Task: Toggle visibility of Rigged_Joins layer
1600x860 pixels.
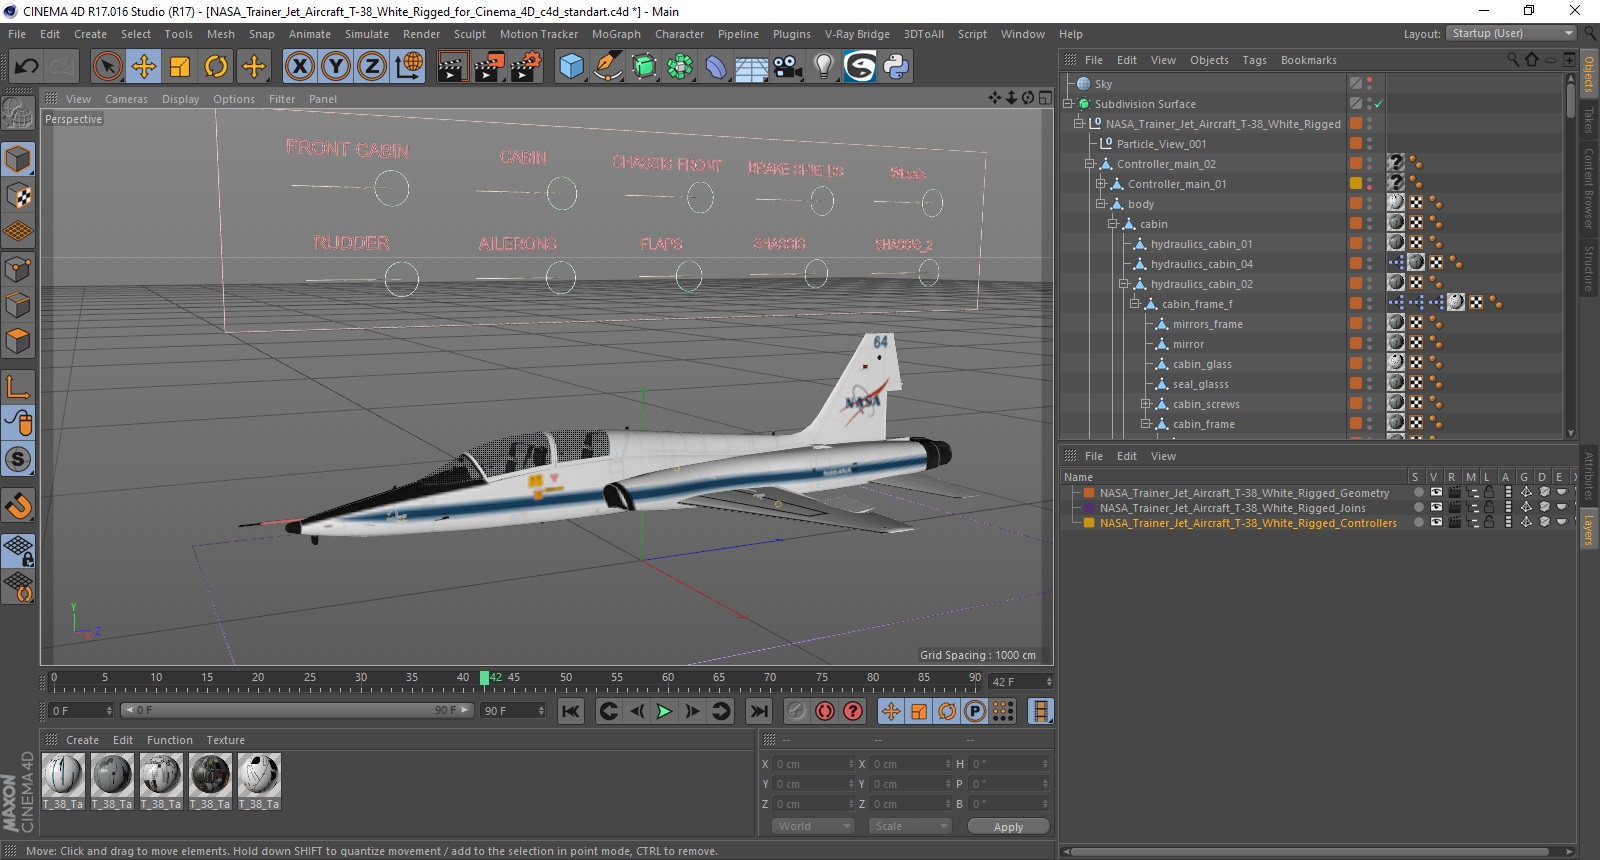Action: (1436, 507)
